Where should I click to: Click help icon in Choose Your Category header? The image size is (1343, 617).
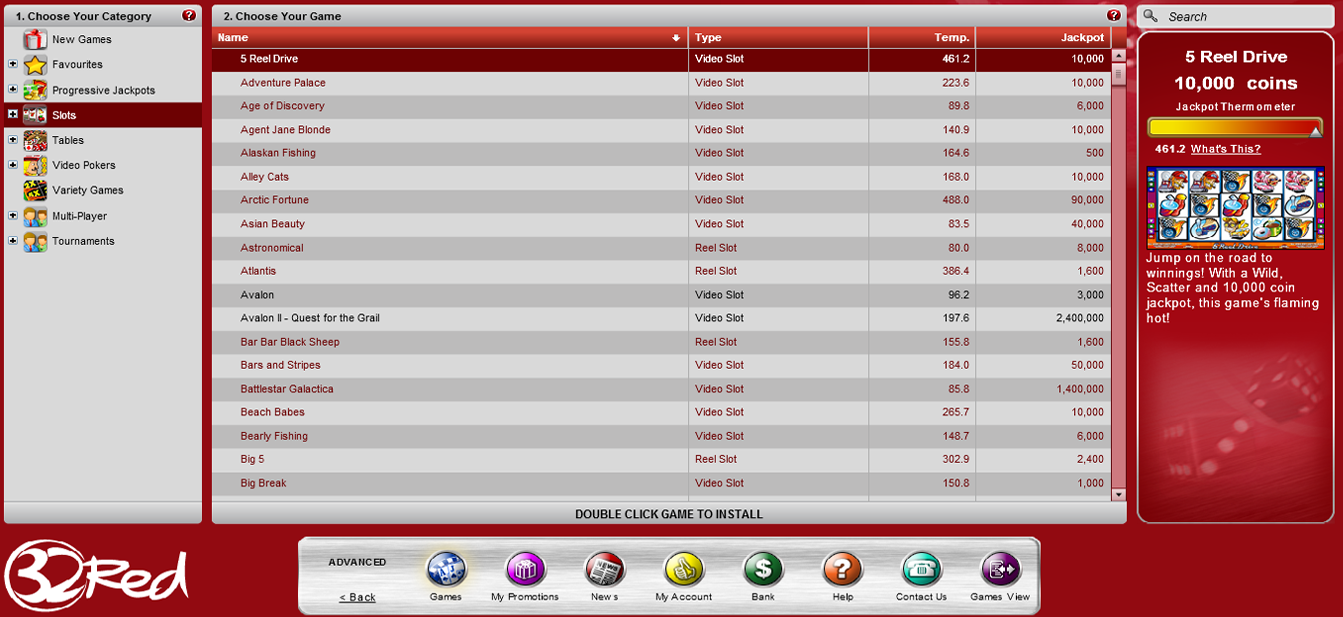point(189,16)
